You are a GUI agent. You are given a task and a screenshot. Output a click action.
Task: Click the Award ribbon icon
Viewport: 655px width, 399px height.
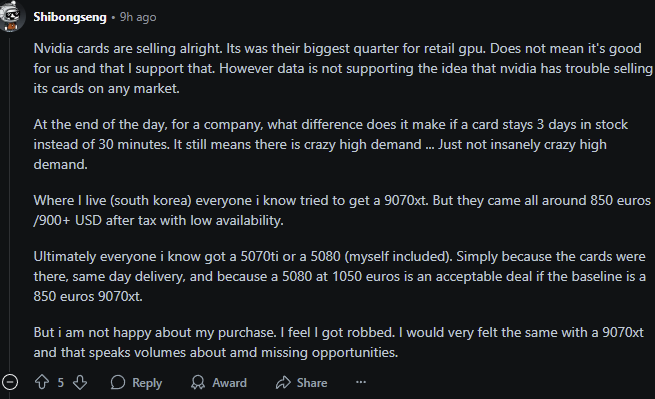coord(198,382)
